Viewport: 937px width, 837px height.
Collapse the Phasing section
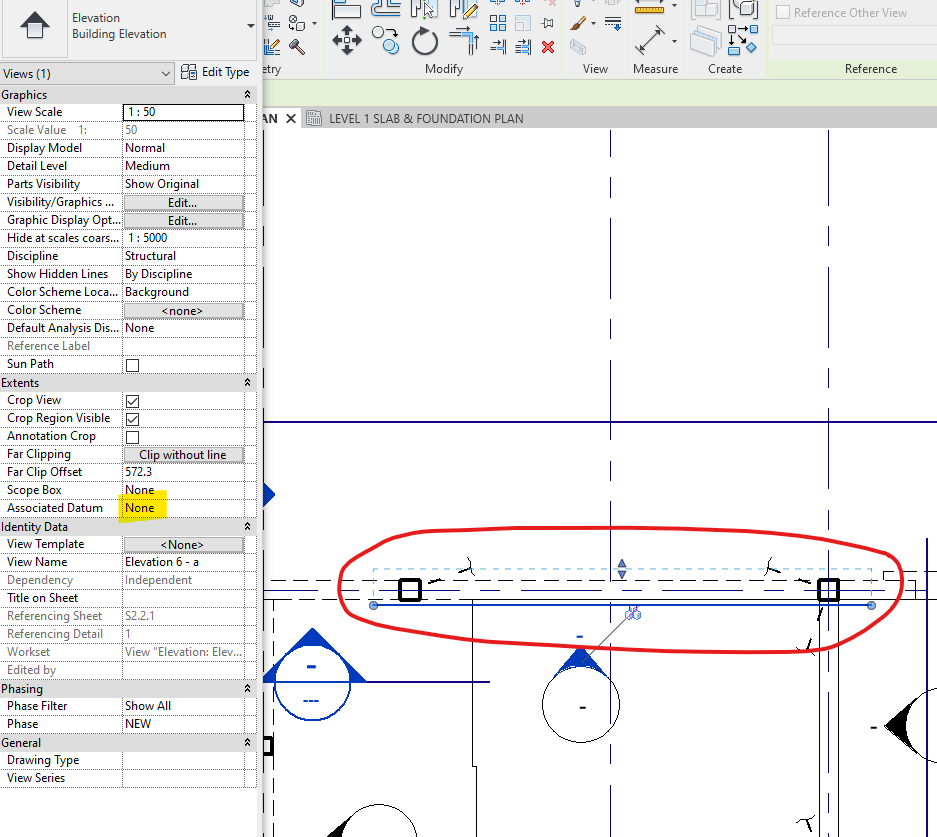[246, 688]
